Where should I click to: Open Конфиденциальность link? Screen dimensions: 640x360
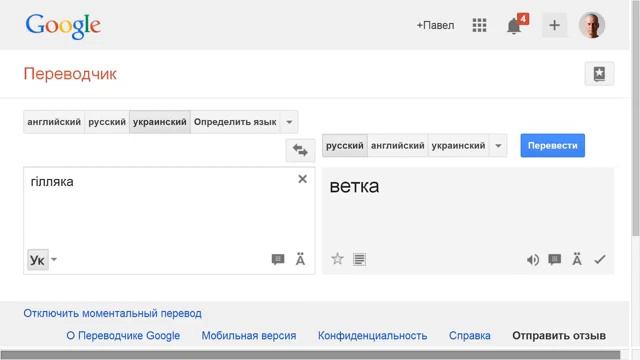point(373,336)
